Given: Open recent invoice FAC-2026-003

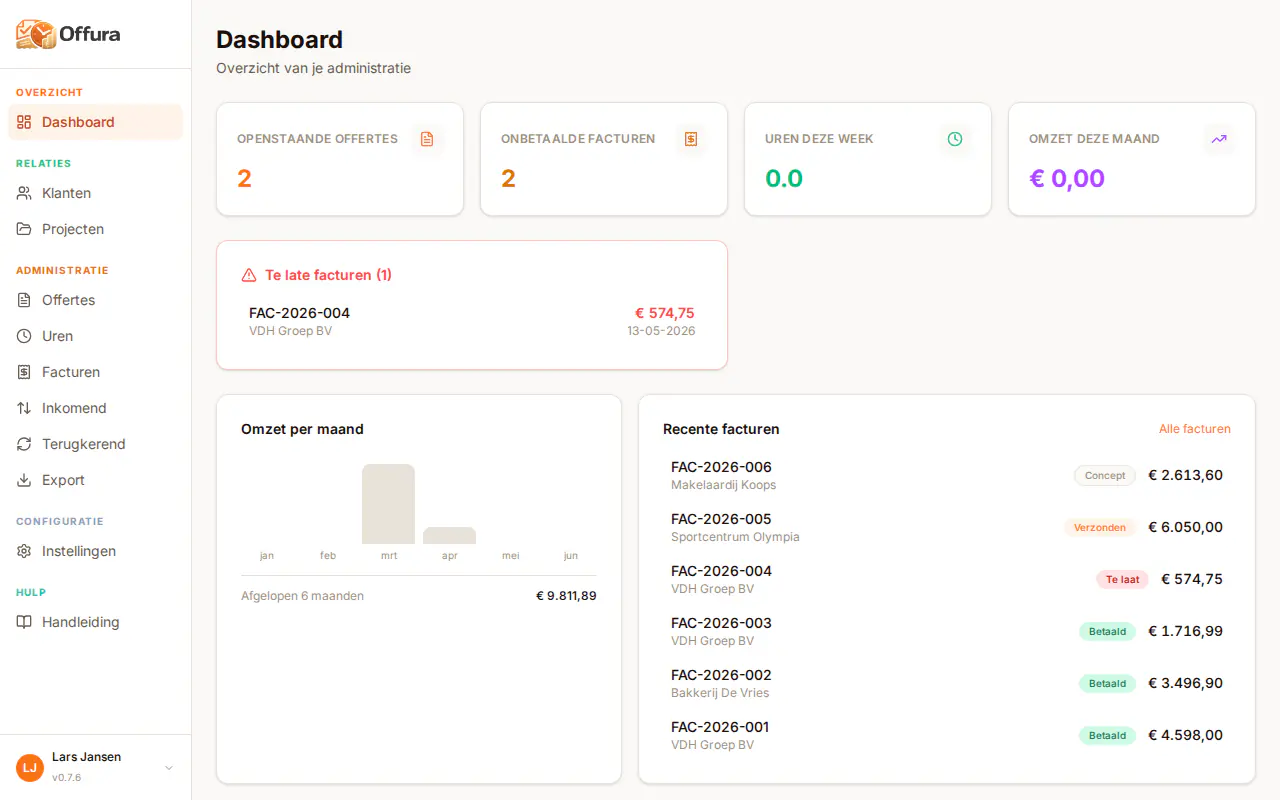Looking at the screenshot, I should point(947,631).
